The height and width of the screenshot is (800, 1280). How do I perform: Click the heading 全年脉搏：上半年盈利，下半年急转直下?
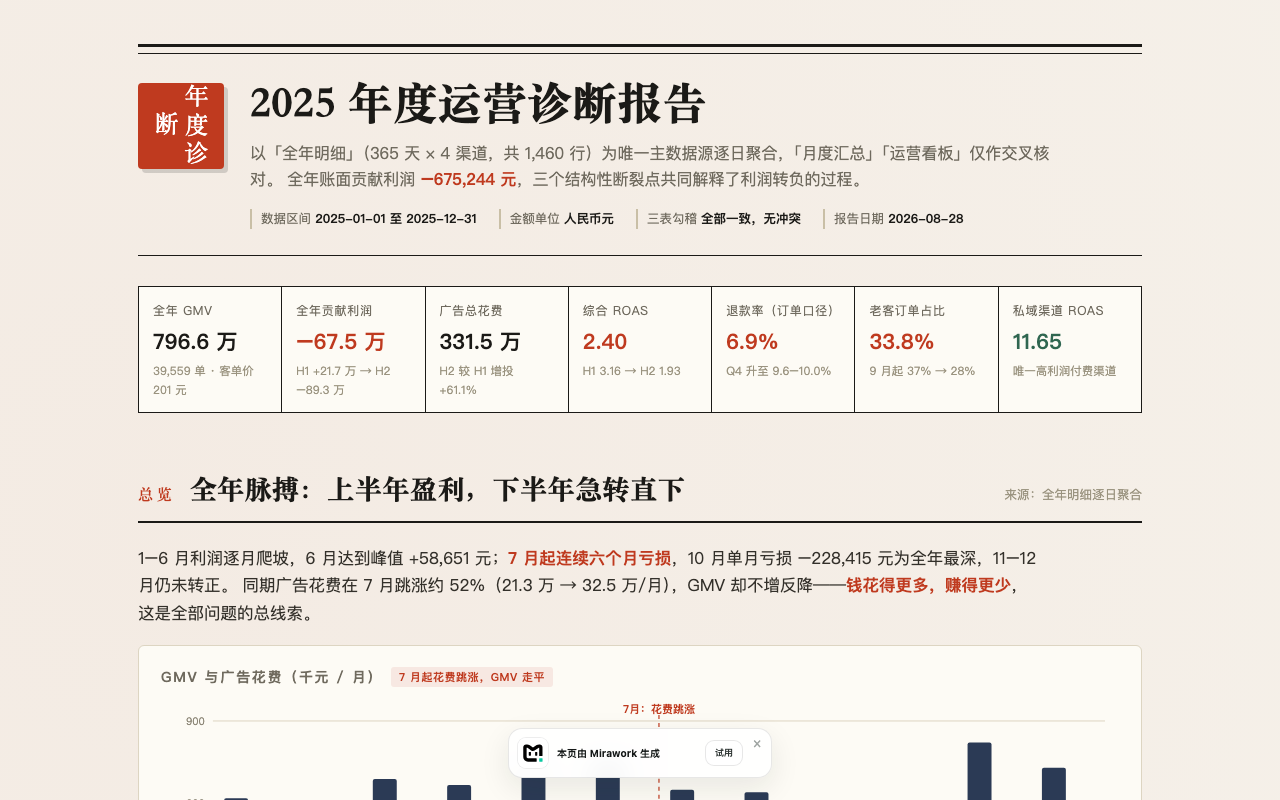coord(437,490)
